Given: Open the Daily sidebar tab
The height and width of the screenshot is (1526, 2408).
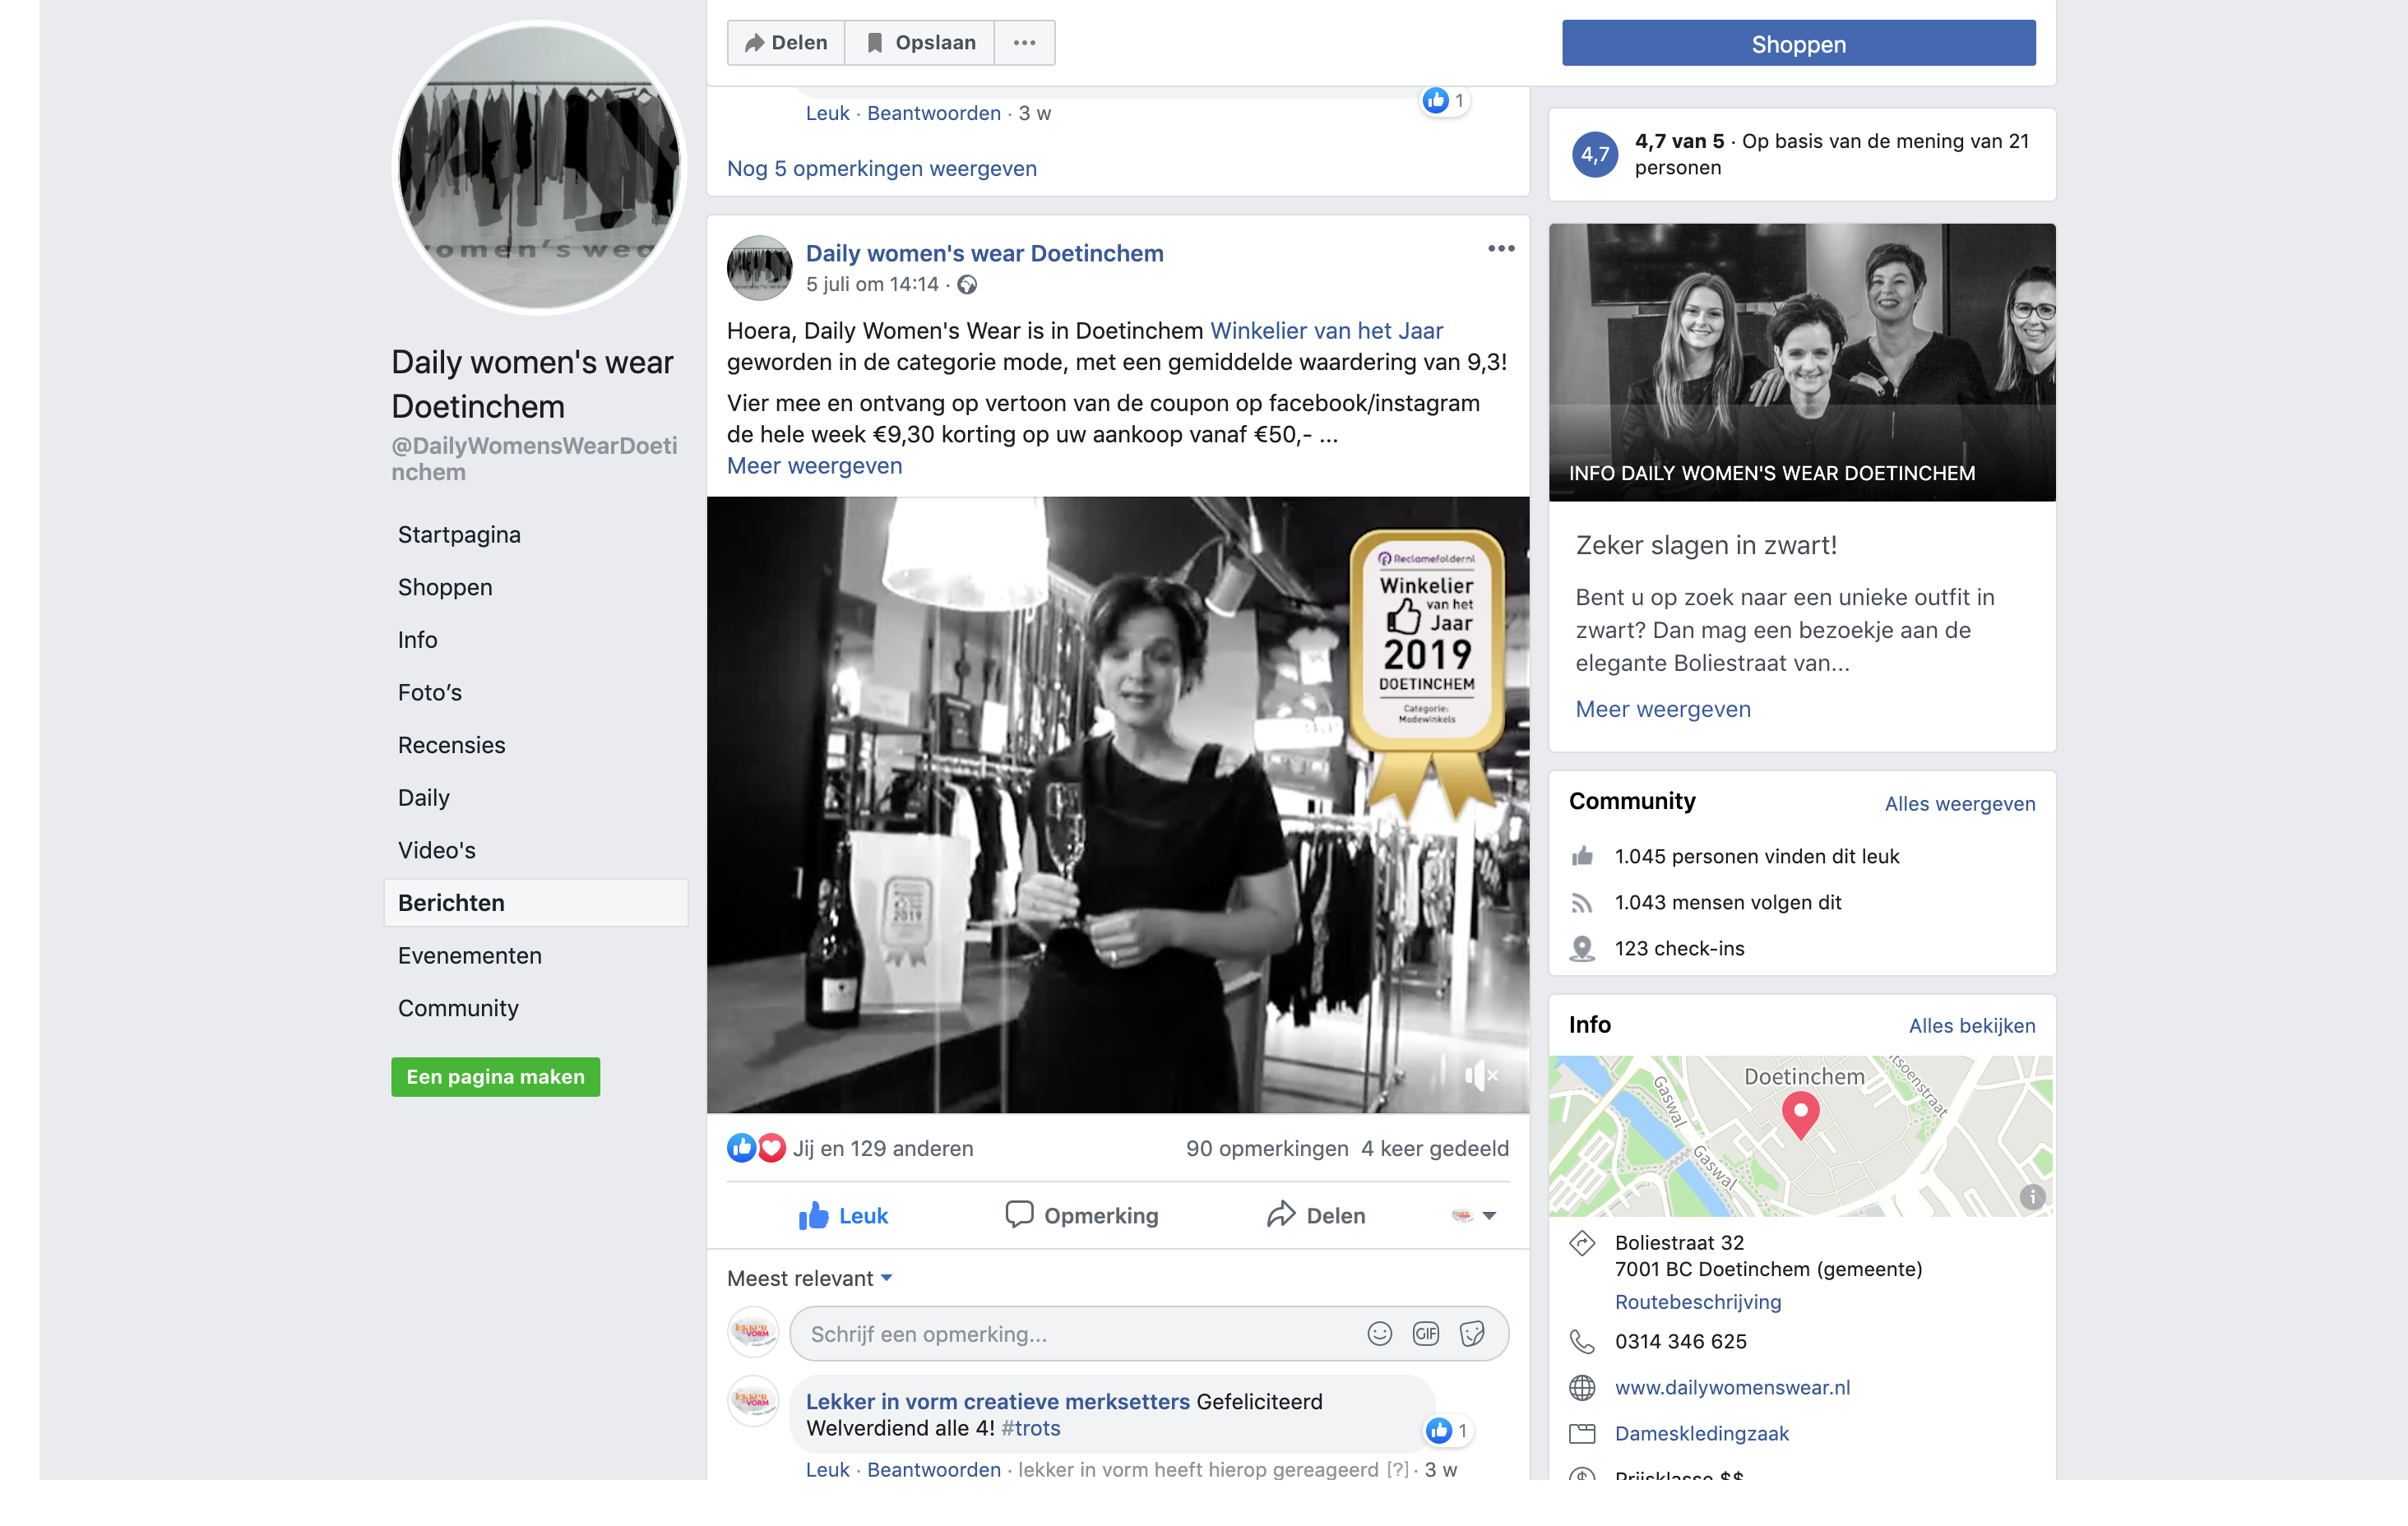Looking at the screenshot, I should pyautogui.click(x=423, y=798).
